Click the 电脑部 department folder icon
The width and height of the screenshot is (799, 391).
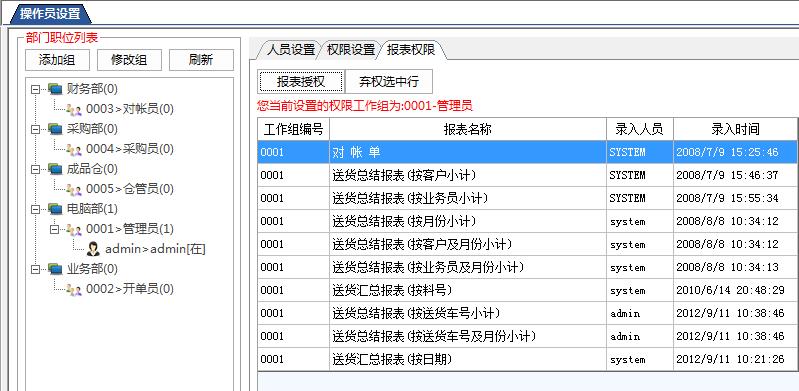coord(55,209)
